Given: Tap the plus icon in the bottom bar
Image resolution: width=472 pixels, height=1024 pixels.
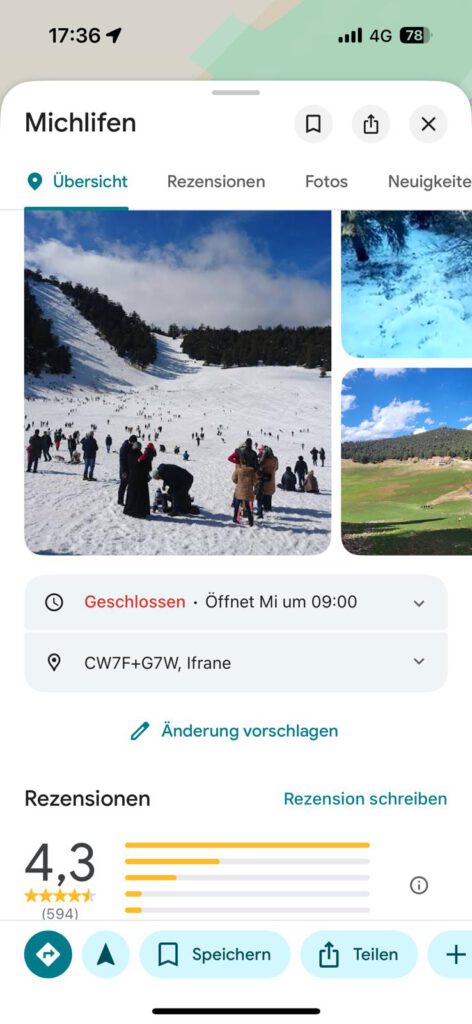Looking at the screenshot, I should click(x=454, y=954).
